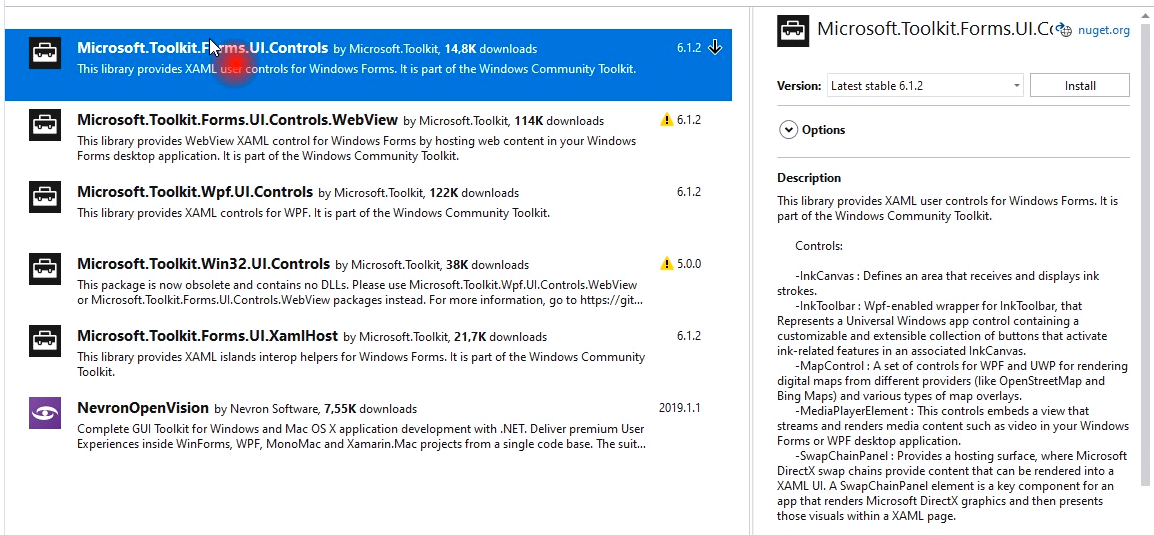
Task: Click the Microsoft.Toolkit.Wpf.UI.Controls package icon
Action: coord(45,196)
